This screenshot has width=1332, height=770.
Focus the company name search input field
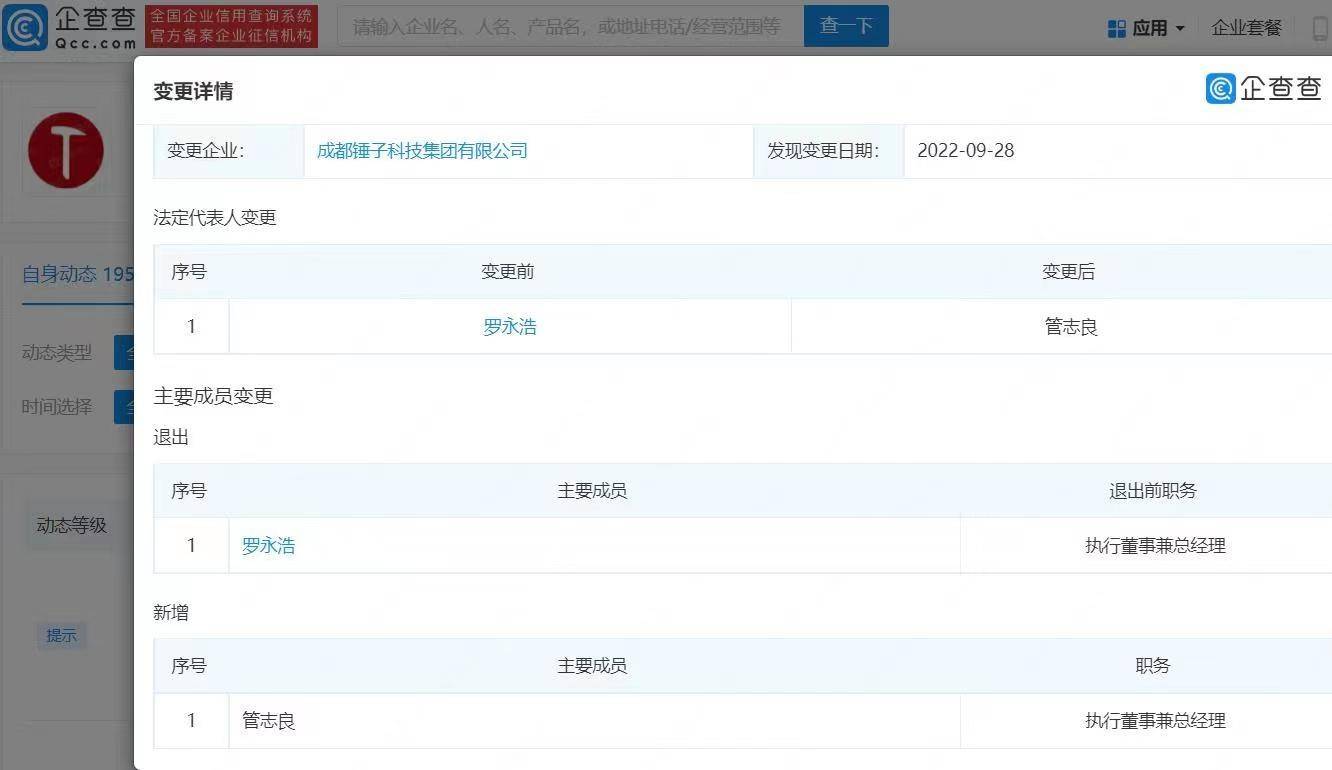pos(568,27)
